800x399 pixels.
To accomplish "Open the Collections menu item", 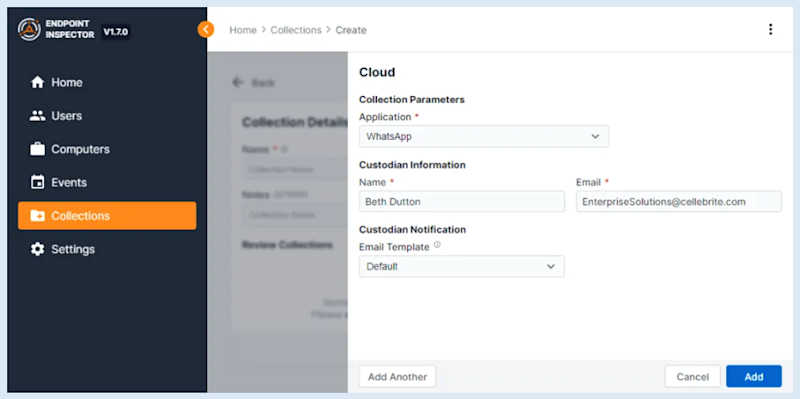I will coord(107,216).
